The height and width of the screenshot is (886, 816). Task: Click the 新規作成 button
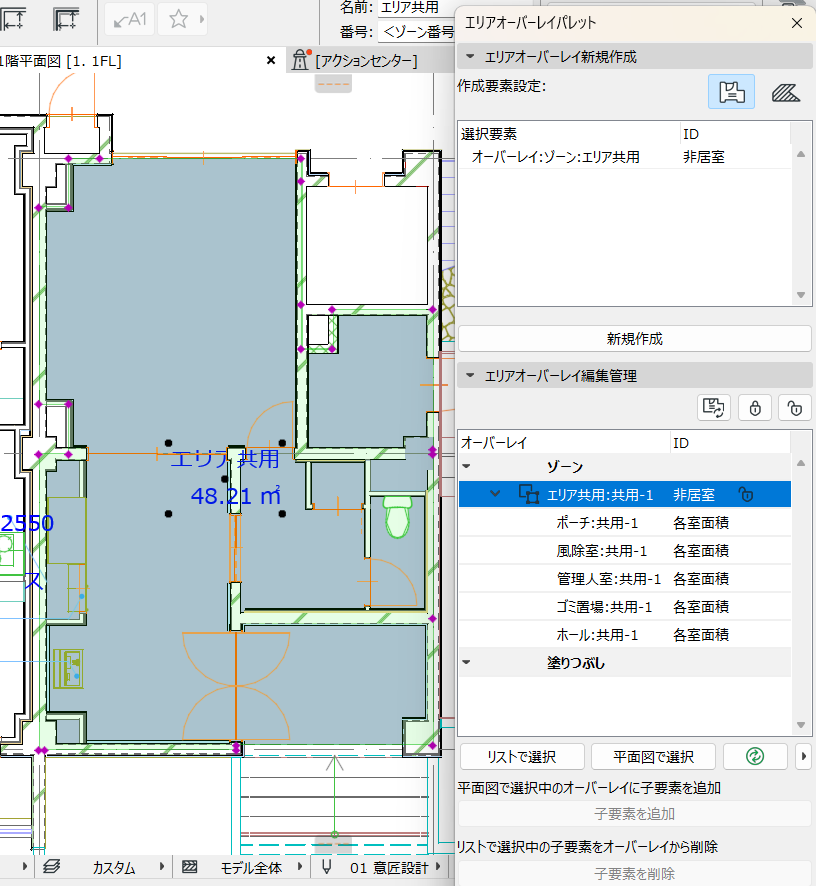tap(635, 338)
